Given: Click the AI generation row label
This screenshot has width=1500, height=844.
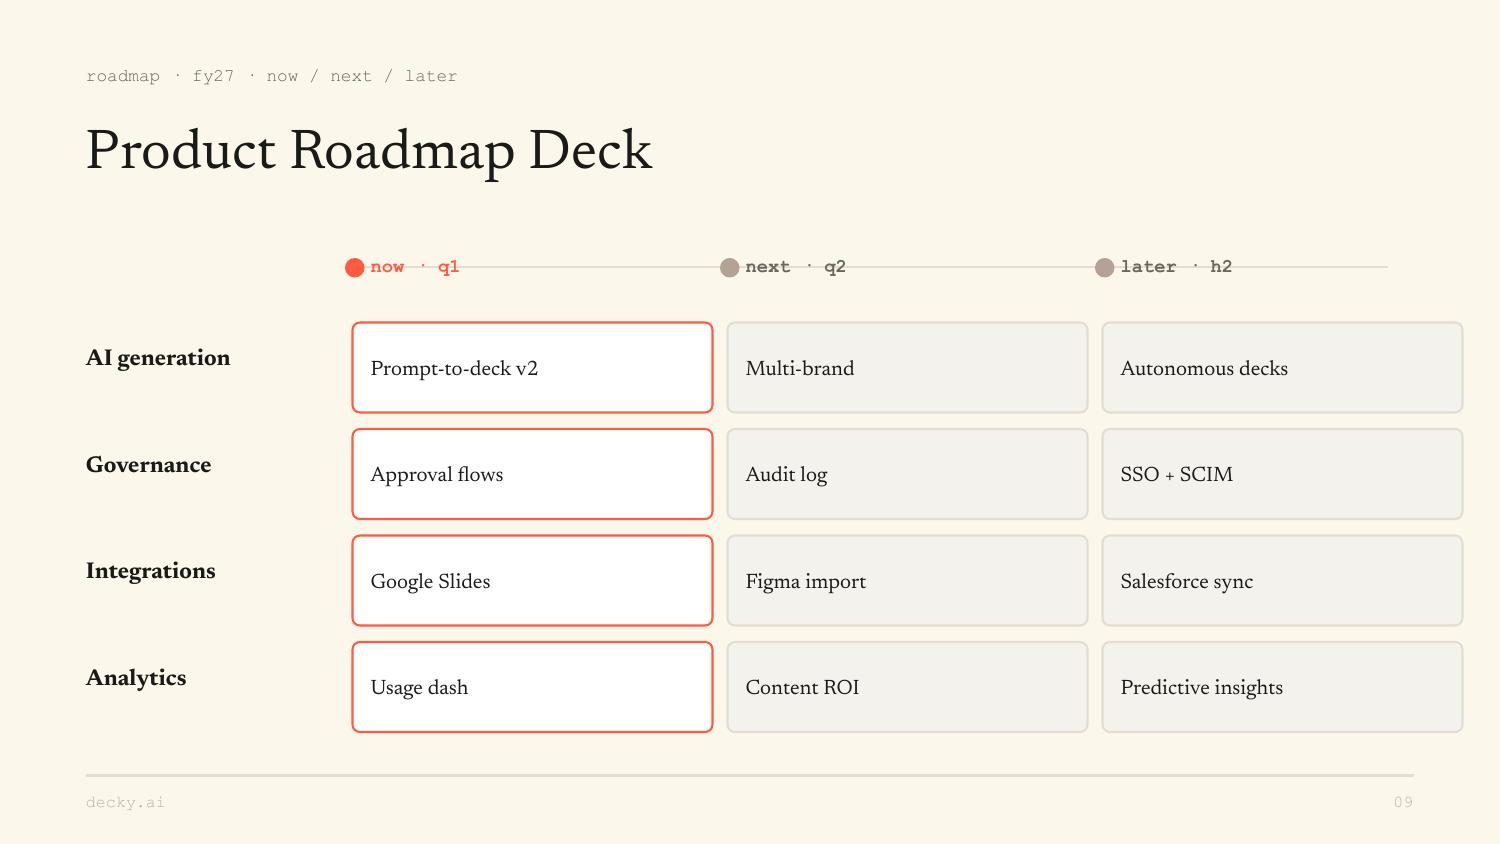Looking at the screenshot, I should tap(158, 358).
